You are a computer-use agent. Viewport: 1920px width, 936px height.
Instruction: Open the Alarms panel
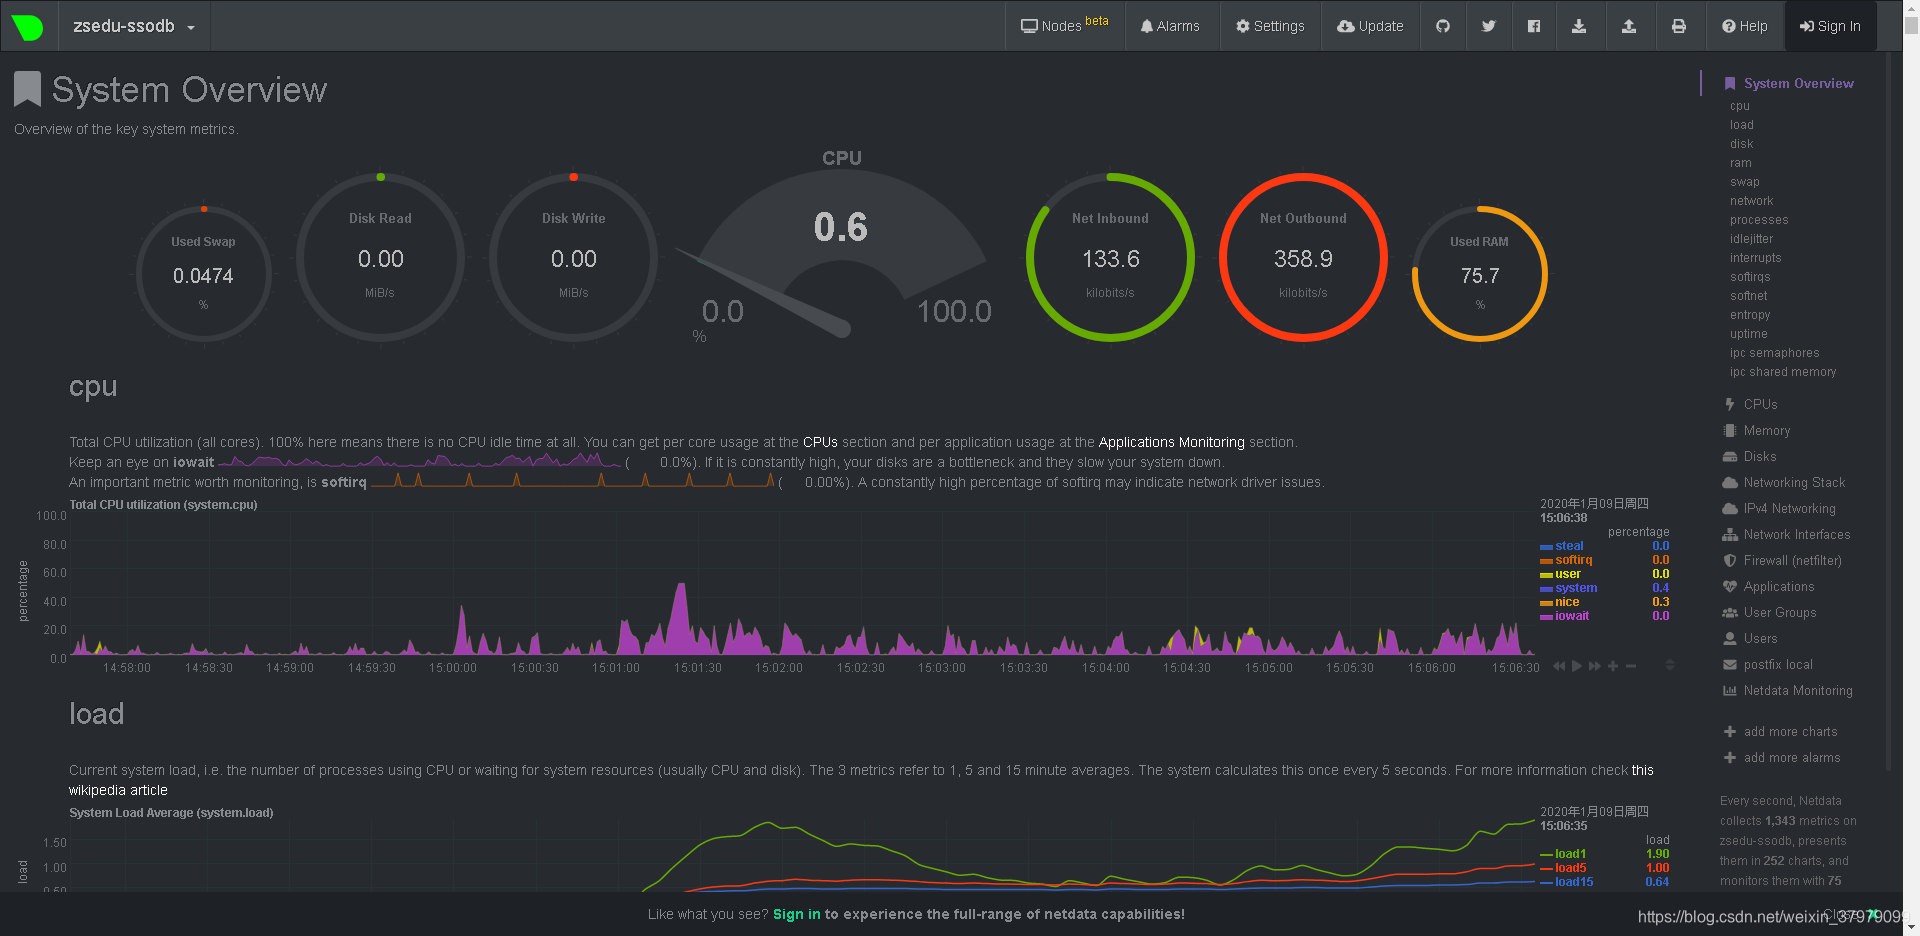pyautogui.click(x=1170, y=26)
